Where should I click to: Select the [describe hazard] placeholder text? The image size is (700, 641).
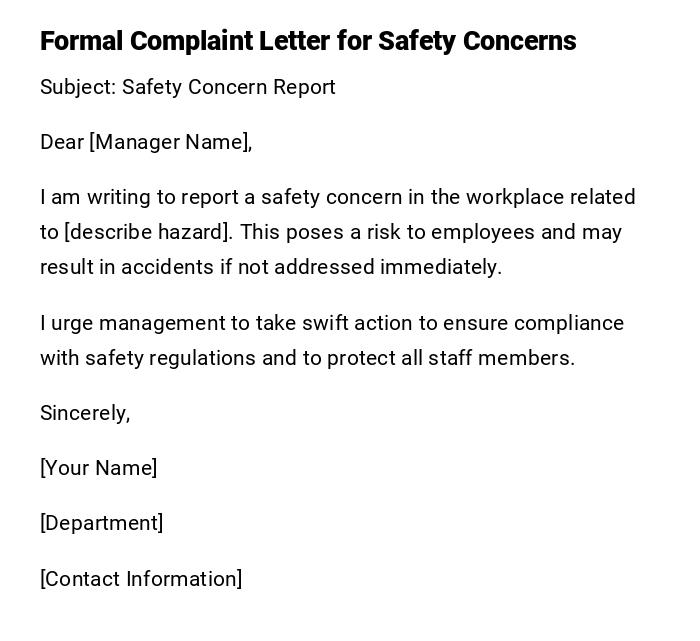148,232
